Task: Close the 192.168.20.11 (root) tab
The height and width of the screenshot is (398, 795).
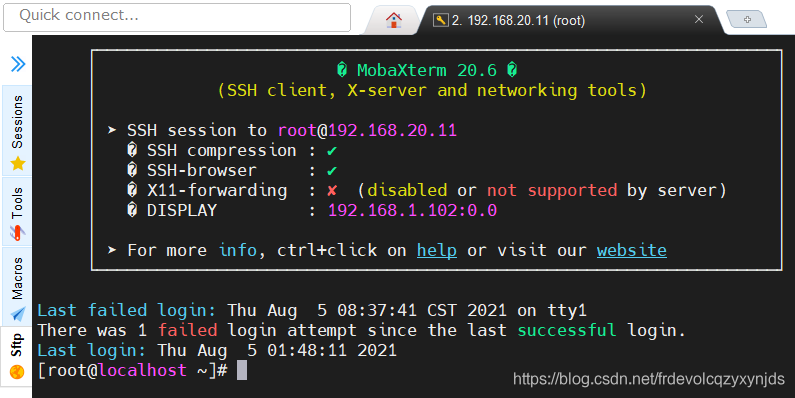Action: click(699, 19)
